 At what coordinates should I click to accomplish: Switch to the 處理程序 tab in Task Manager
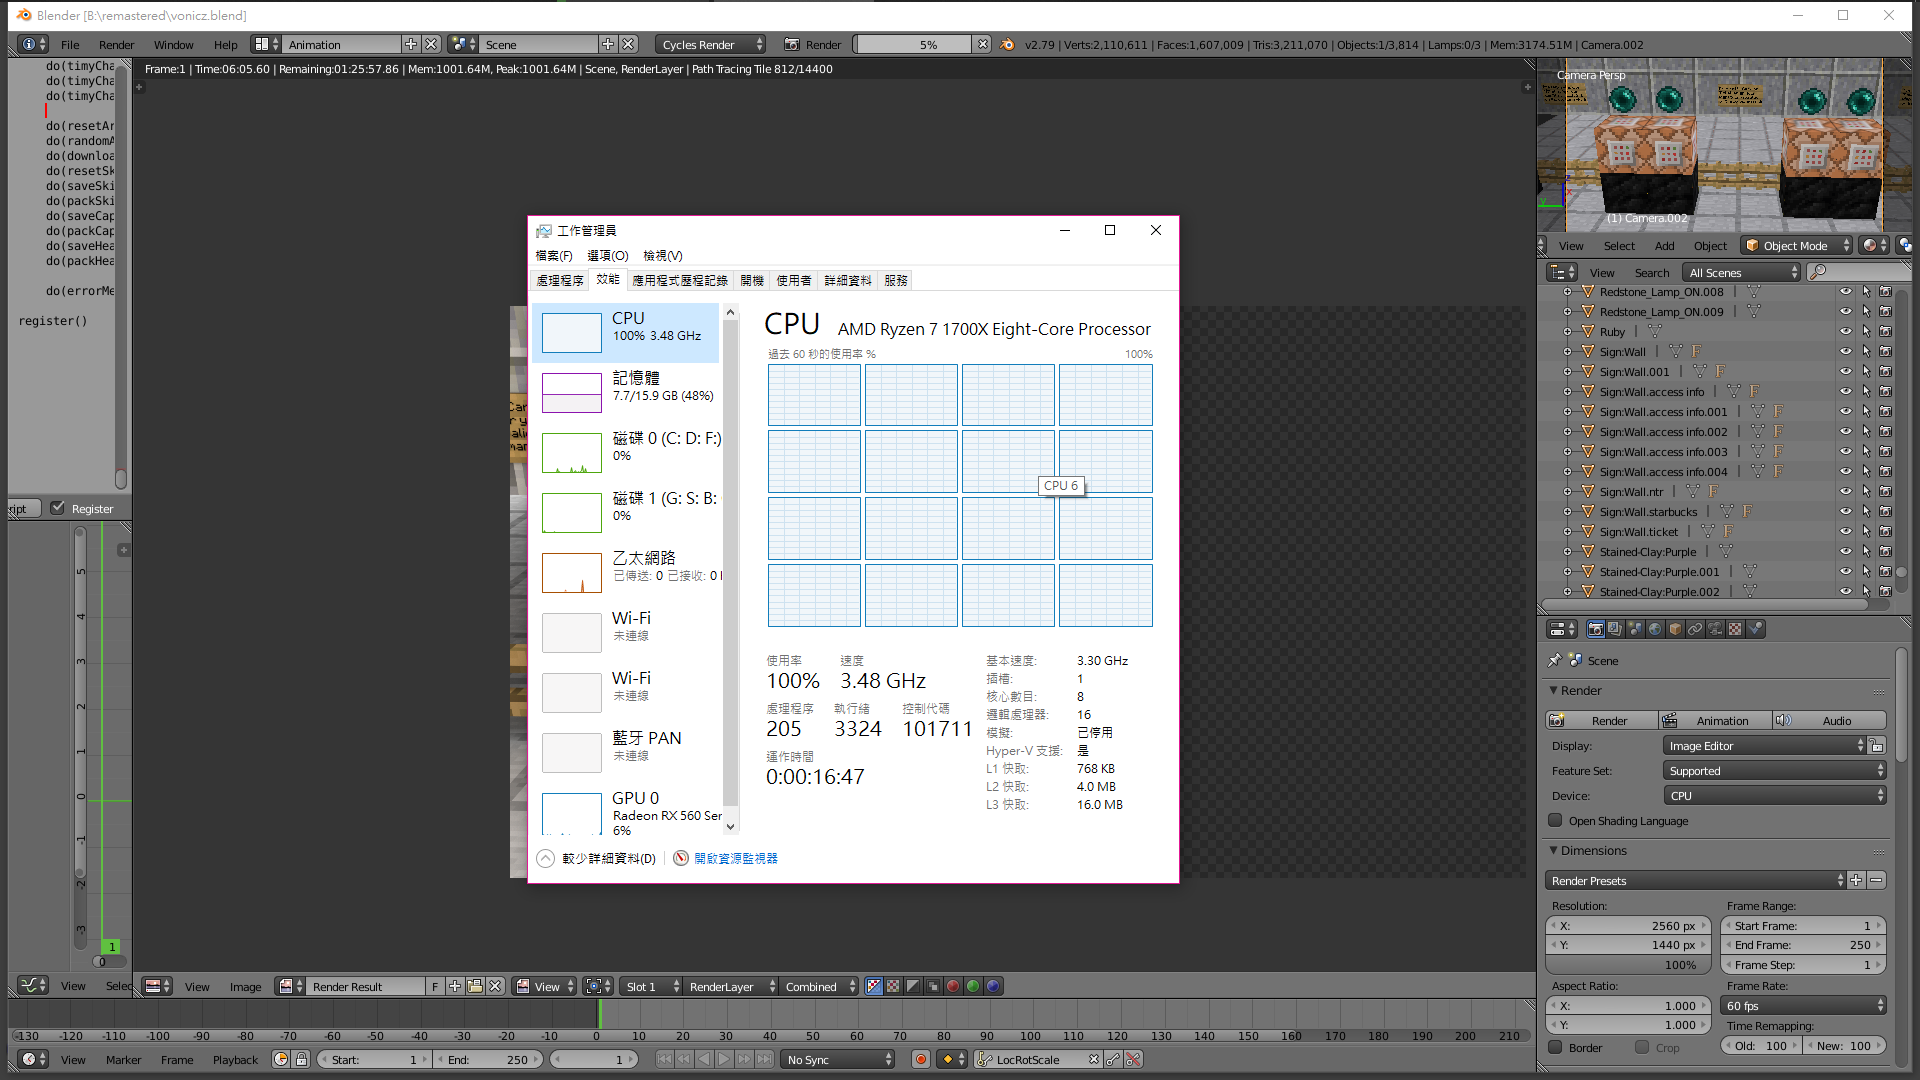point(560,281)
